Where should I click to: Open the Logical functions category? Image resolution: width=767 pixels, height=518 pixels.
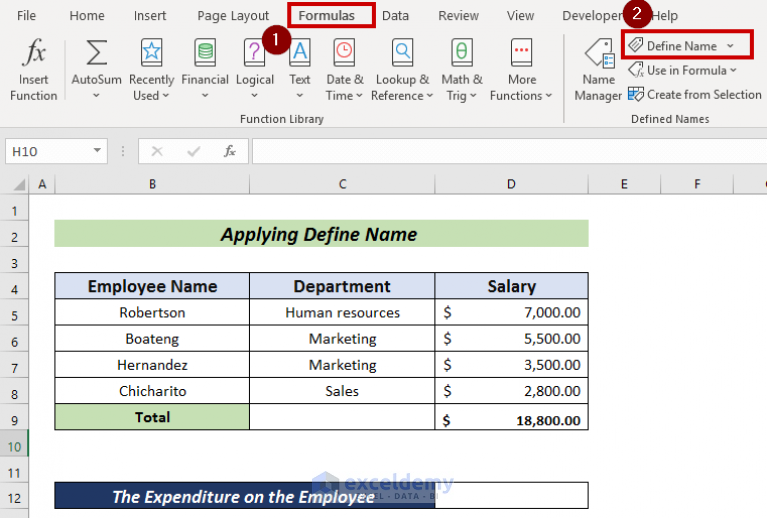[x=254, y=69]
